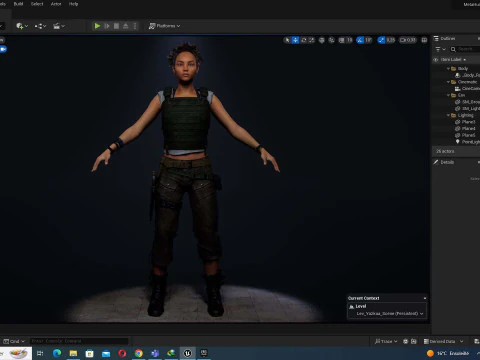The width and height of the screenshot is (480, 360).
Task: Toggle the viewport camera pilot icon
Action: click(x=3, y=49)
